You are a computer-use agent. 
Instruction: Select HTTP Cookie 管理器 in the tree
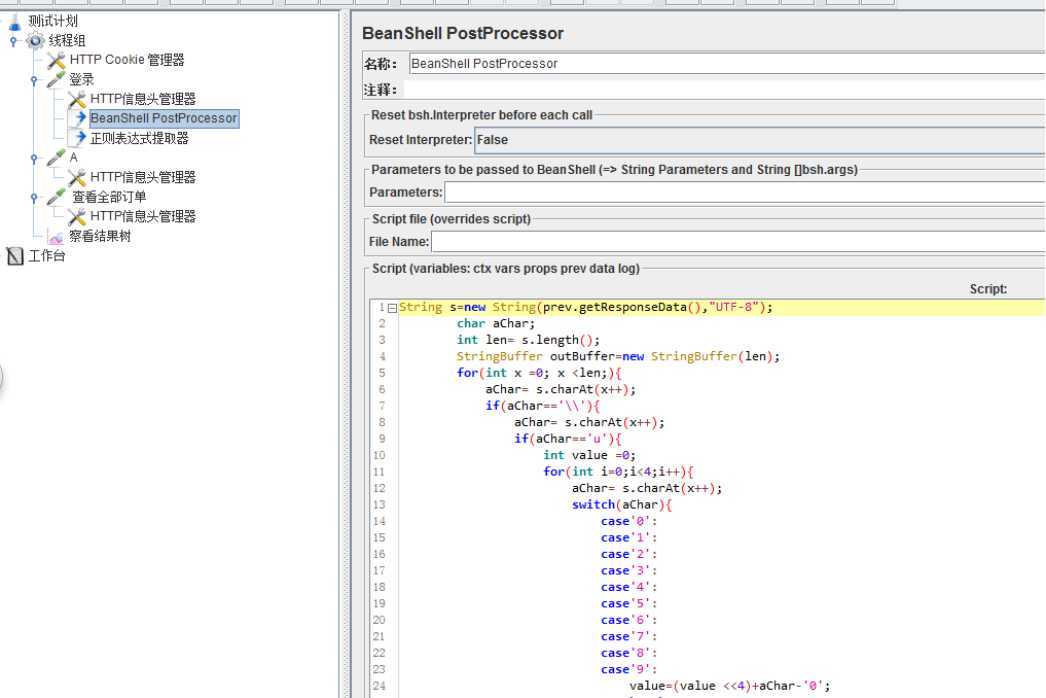click(x=127, y=60)
